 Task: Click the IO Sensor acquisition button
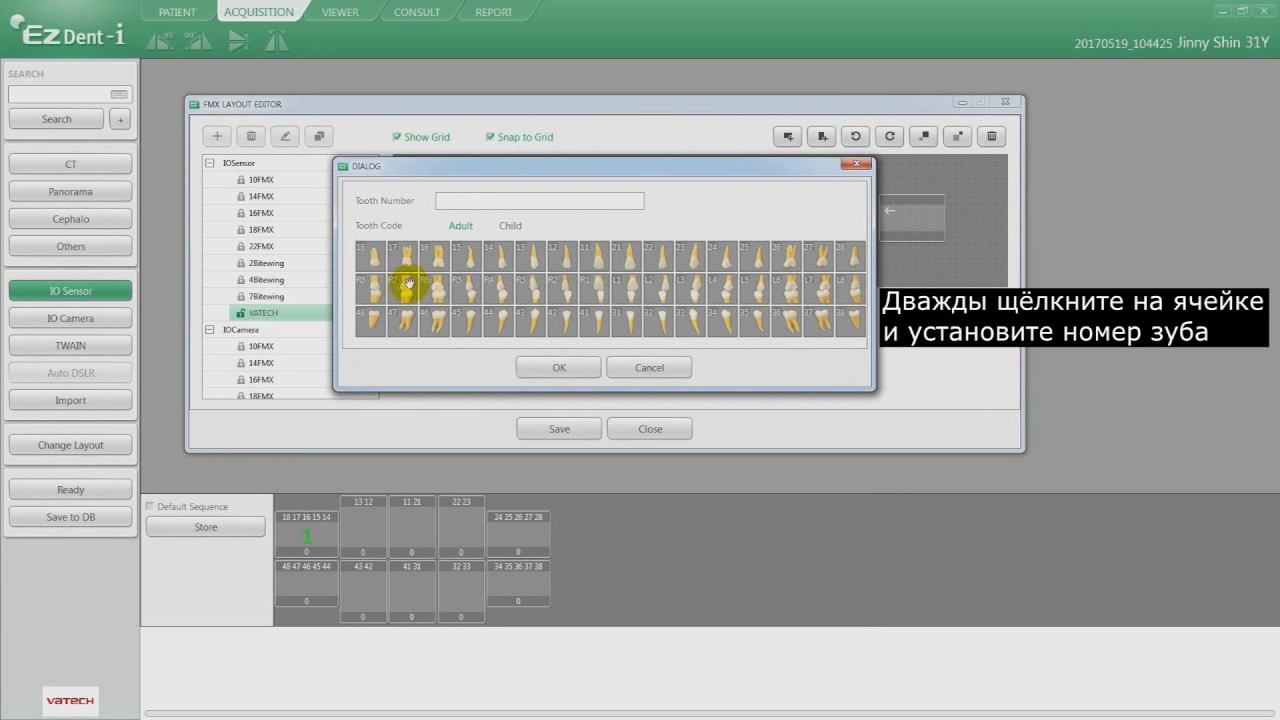(x=70, y=291)
